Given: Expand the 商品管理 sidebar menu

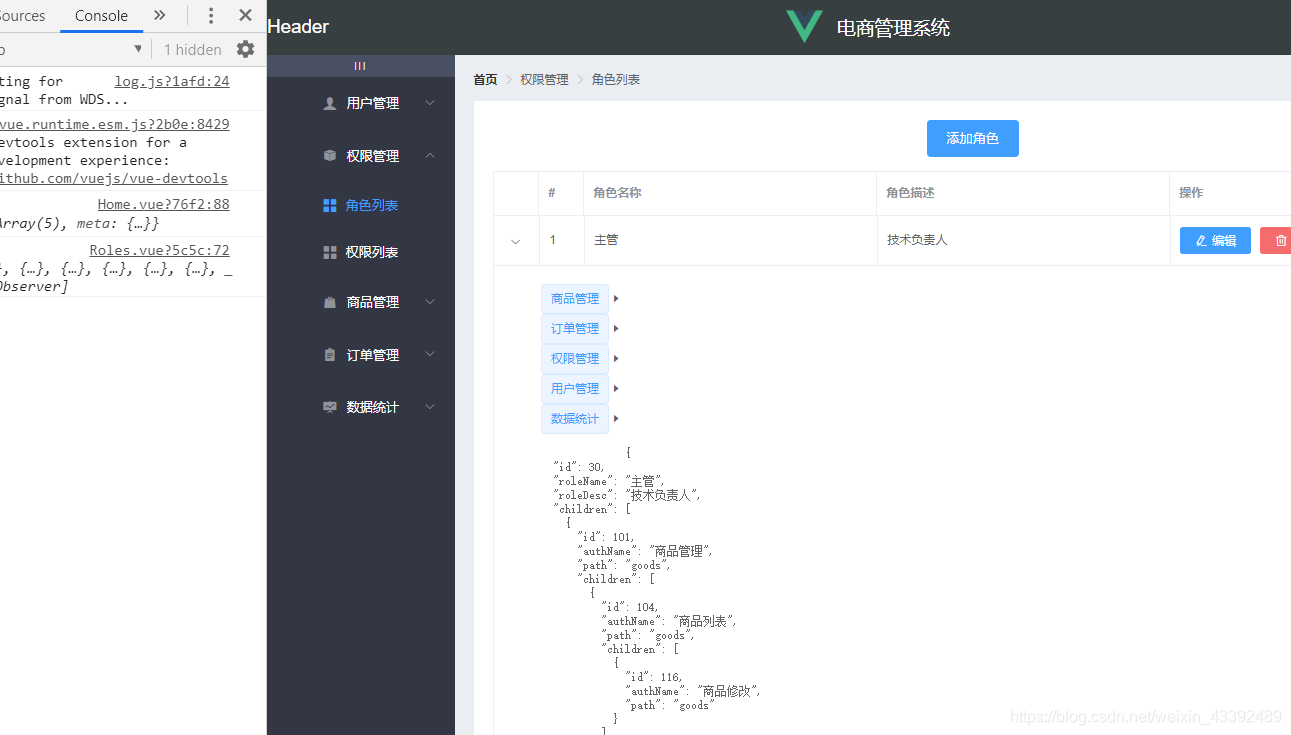Looking at the screenshot, I should point(361,302).
